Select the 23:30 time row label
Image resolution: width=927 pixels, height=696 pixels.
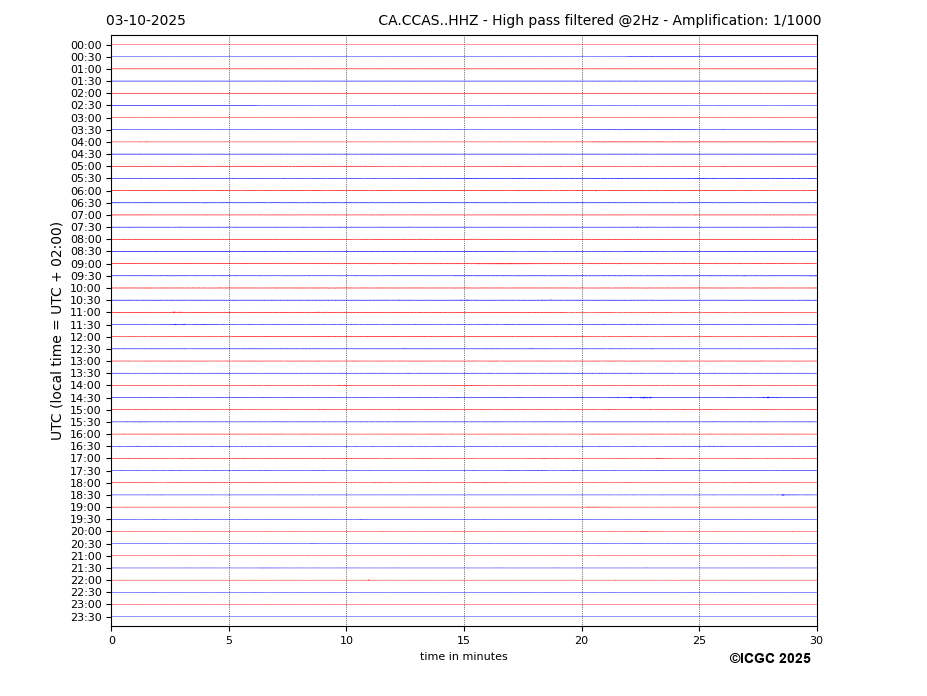pyautogui.click(x=86, y=617)
